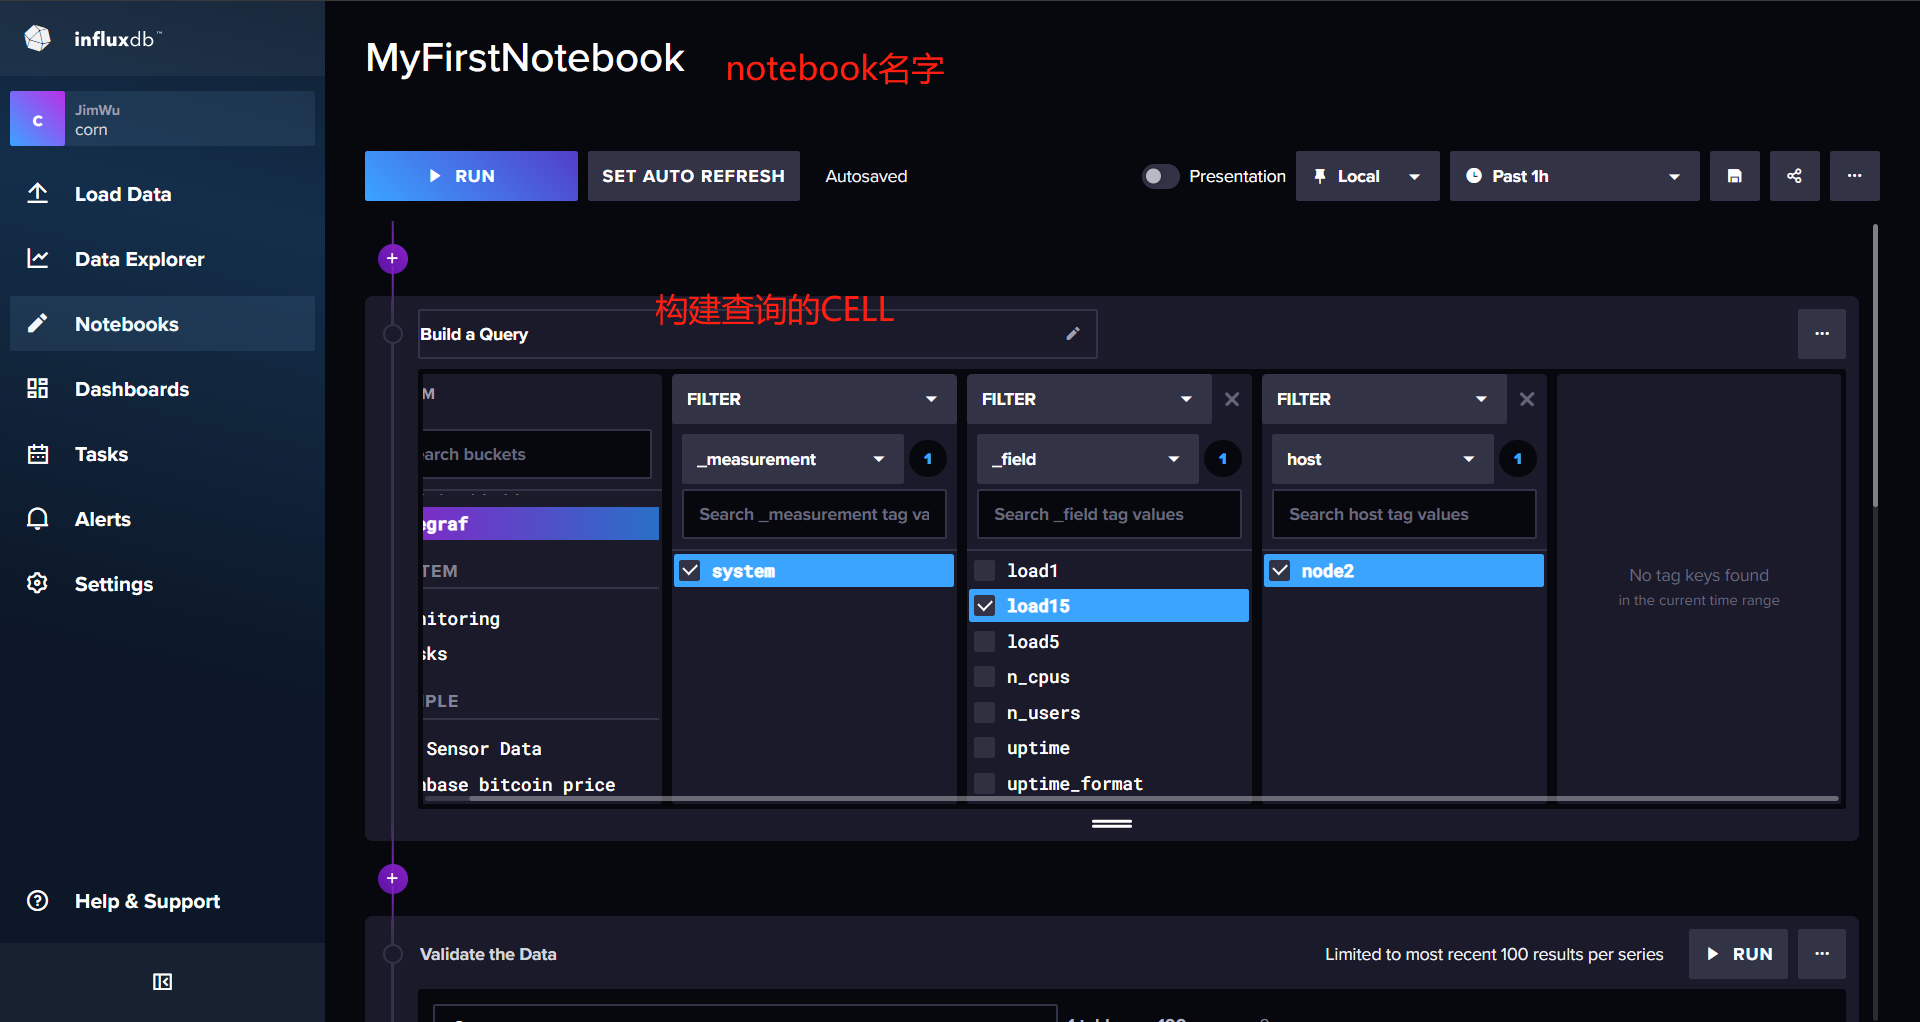Uncheck the system measurement checkbox
The image size is (1920, 1022).
pos(690,571)
